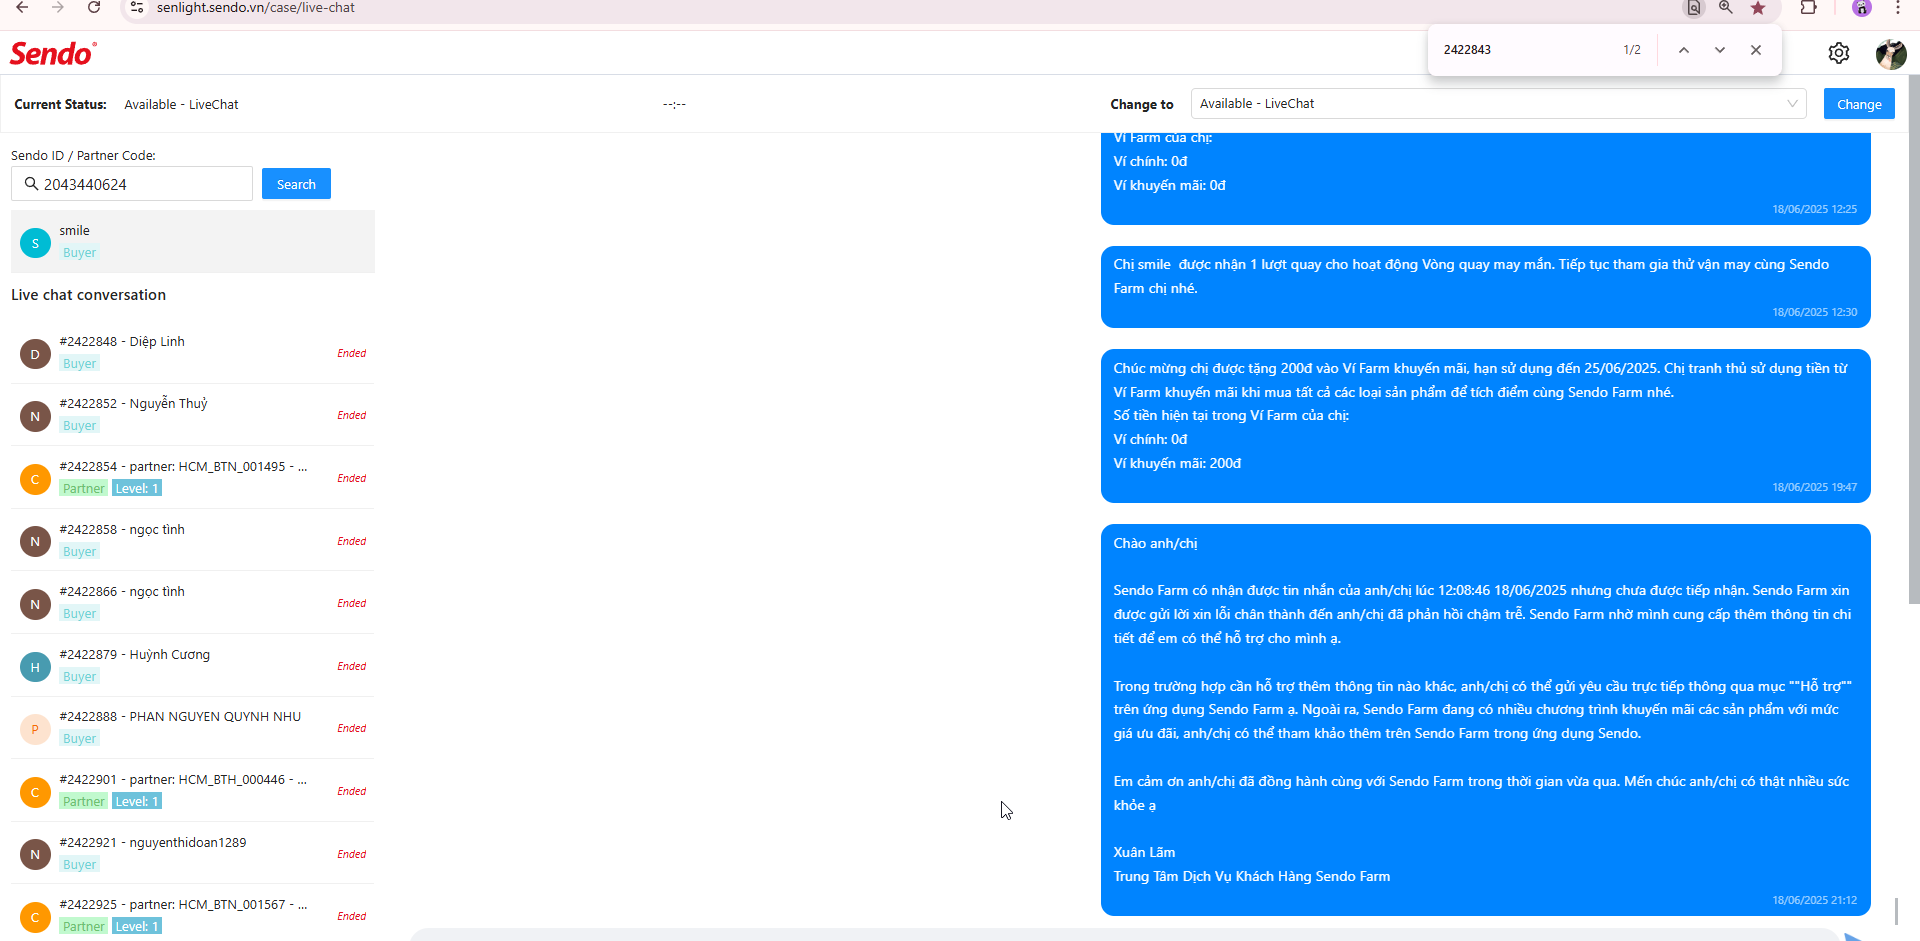
Task: Click the Level: 1 tag on chat #2422854
Action: coord(136,488)
